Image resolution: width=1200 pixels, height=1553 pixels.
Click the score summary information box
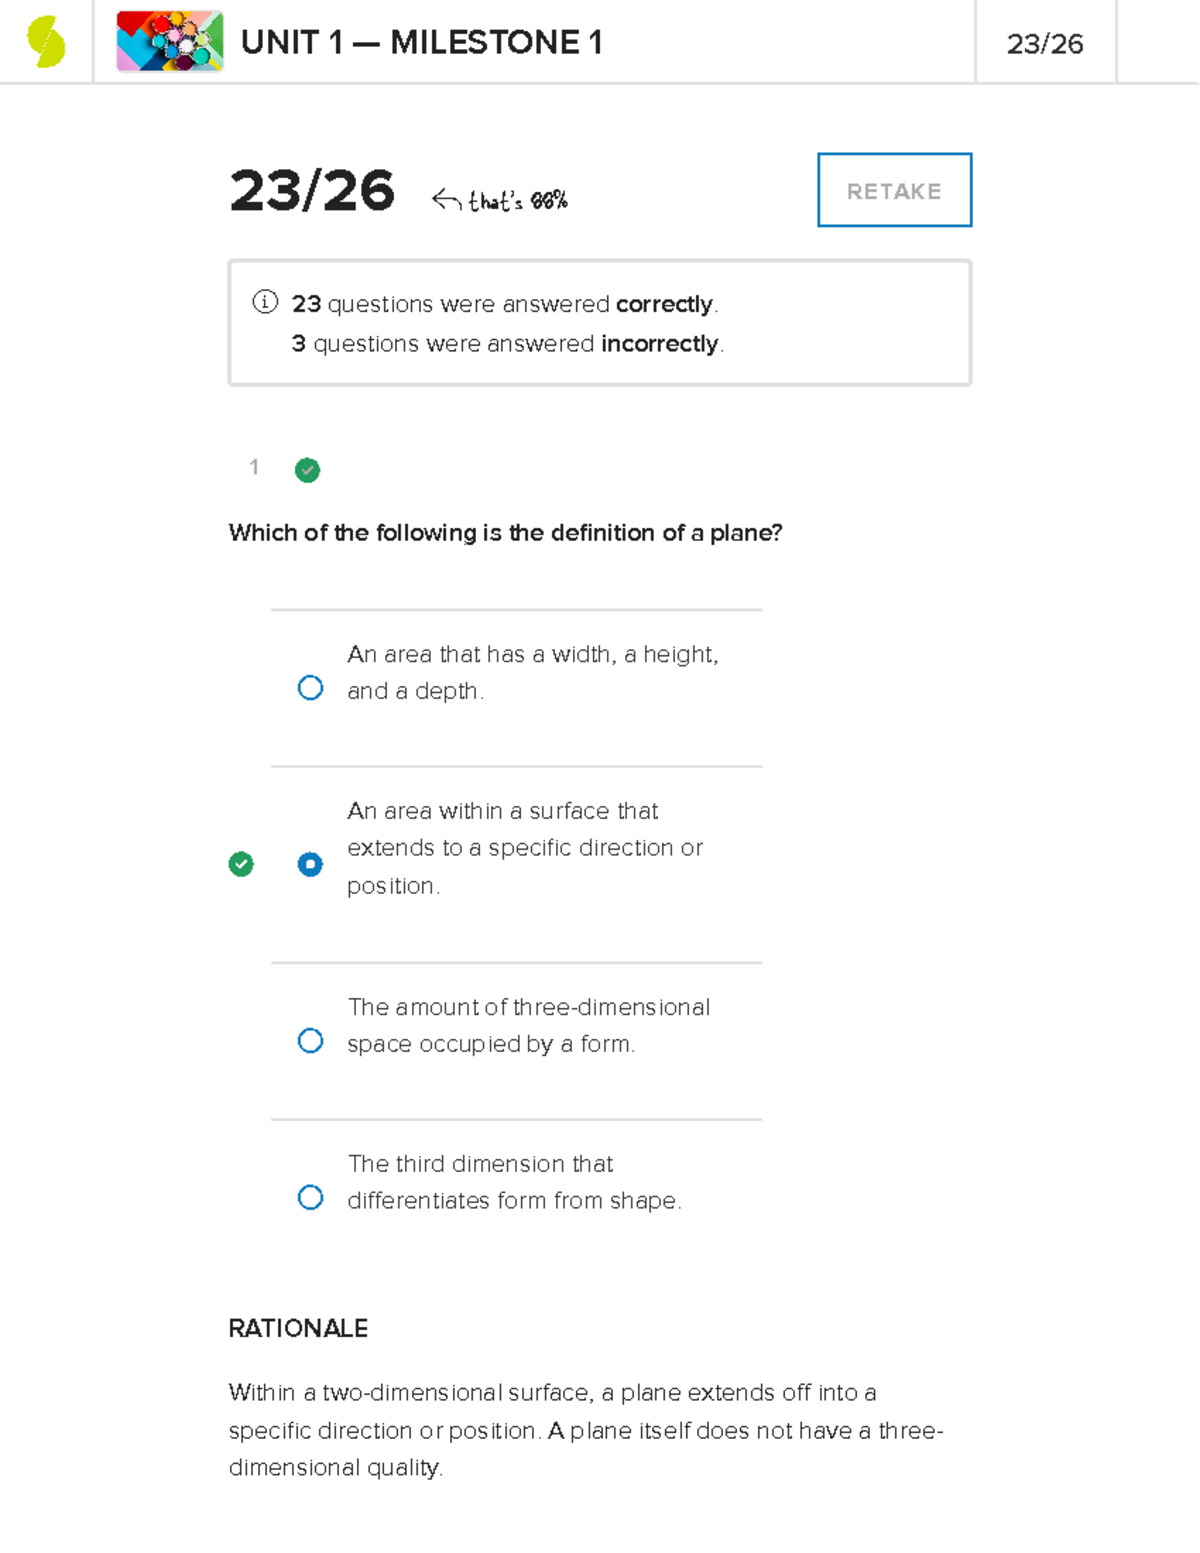600,320
